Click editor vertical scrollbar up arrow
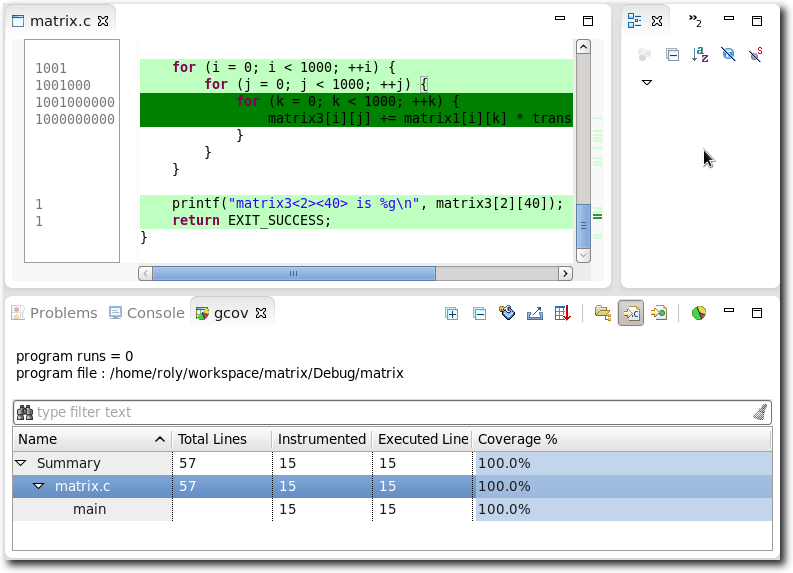This screenshot has width=793, height=573. [583, 47]
